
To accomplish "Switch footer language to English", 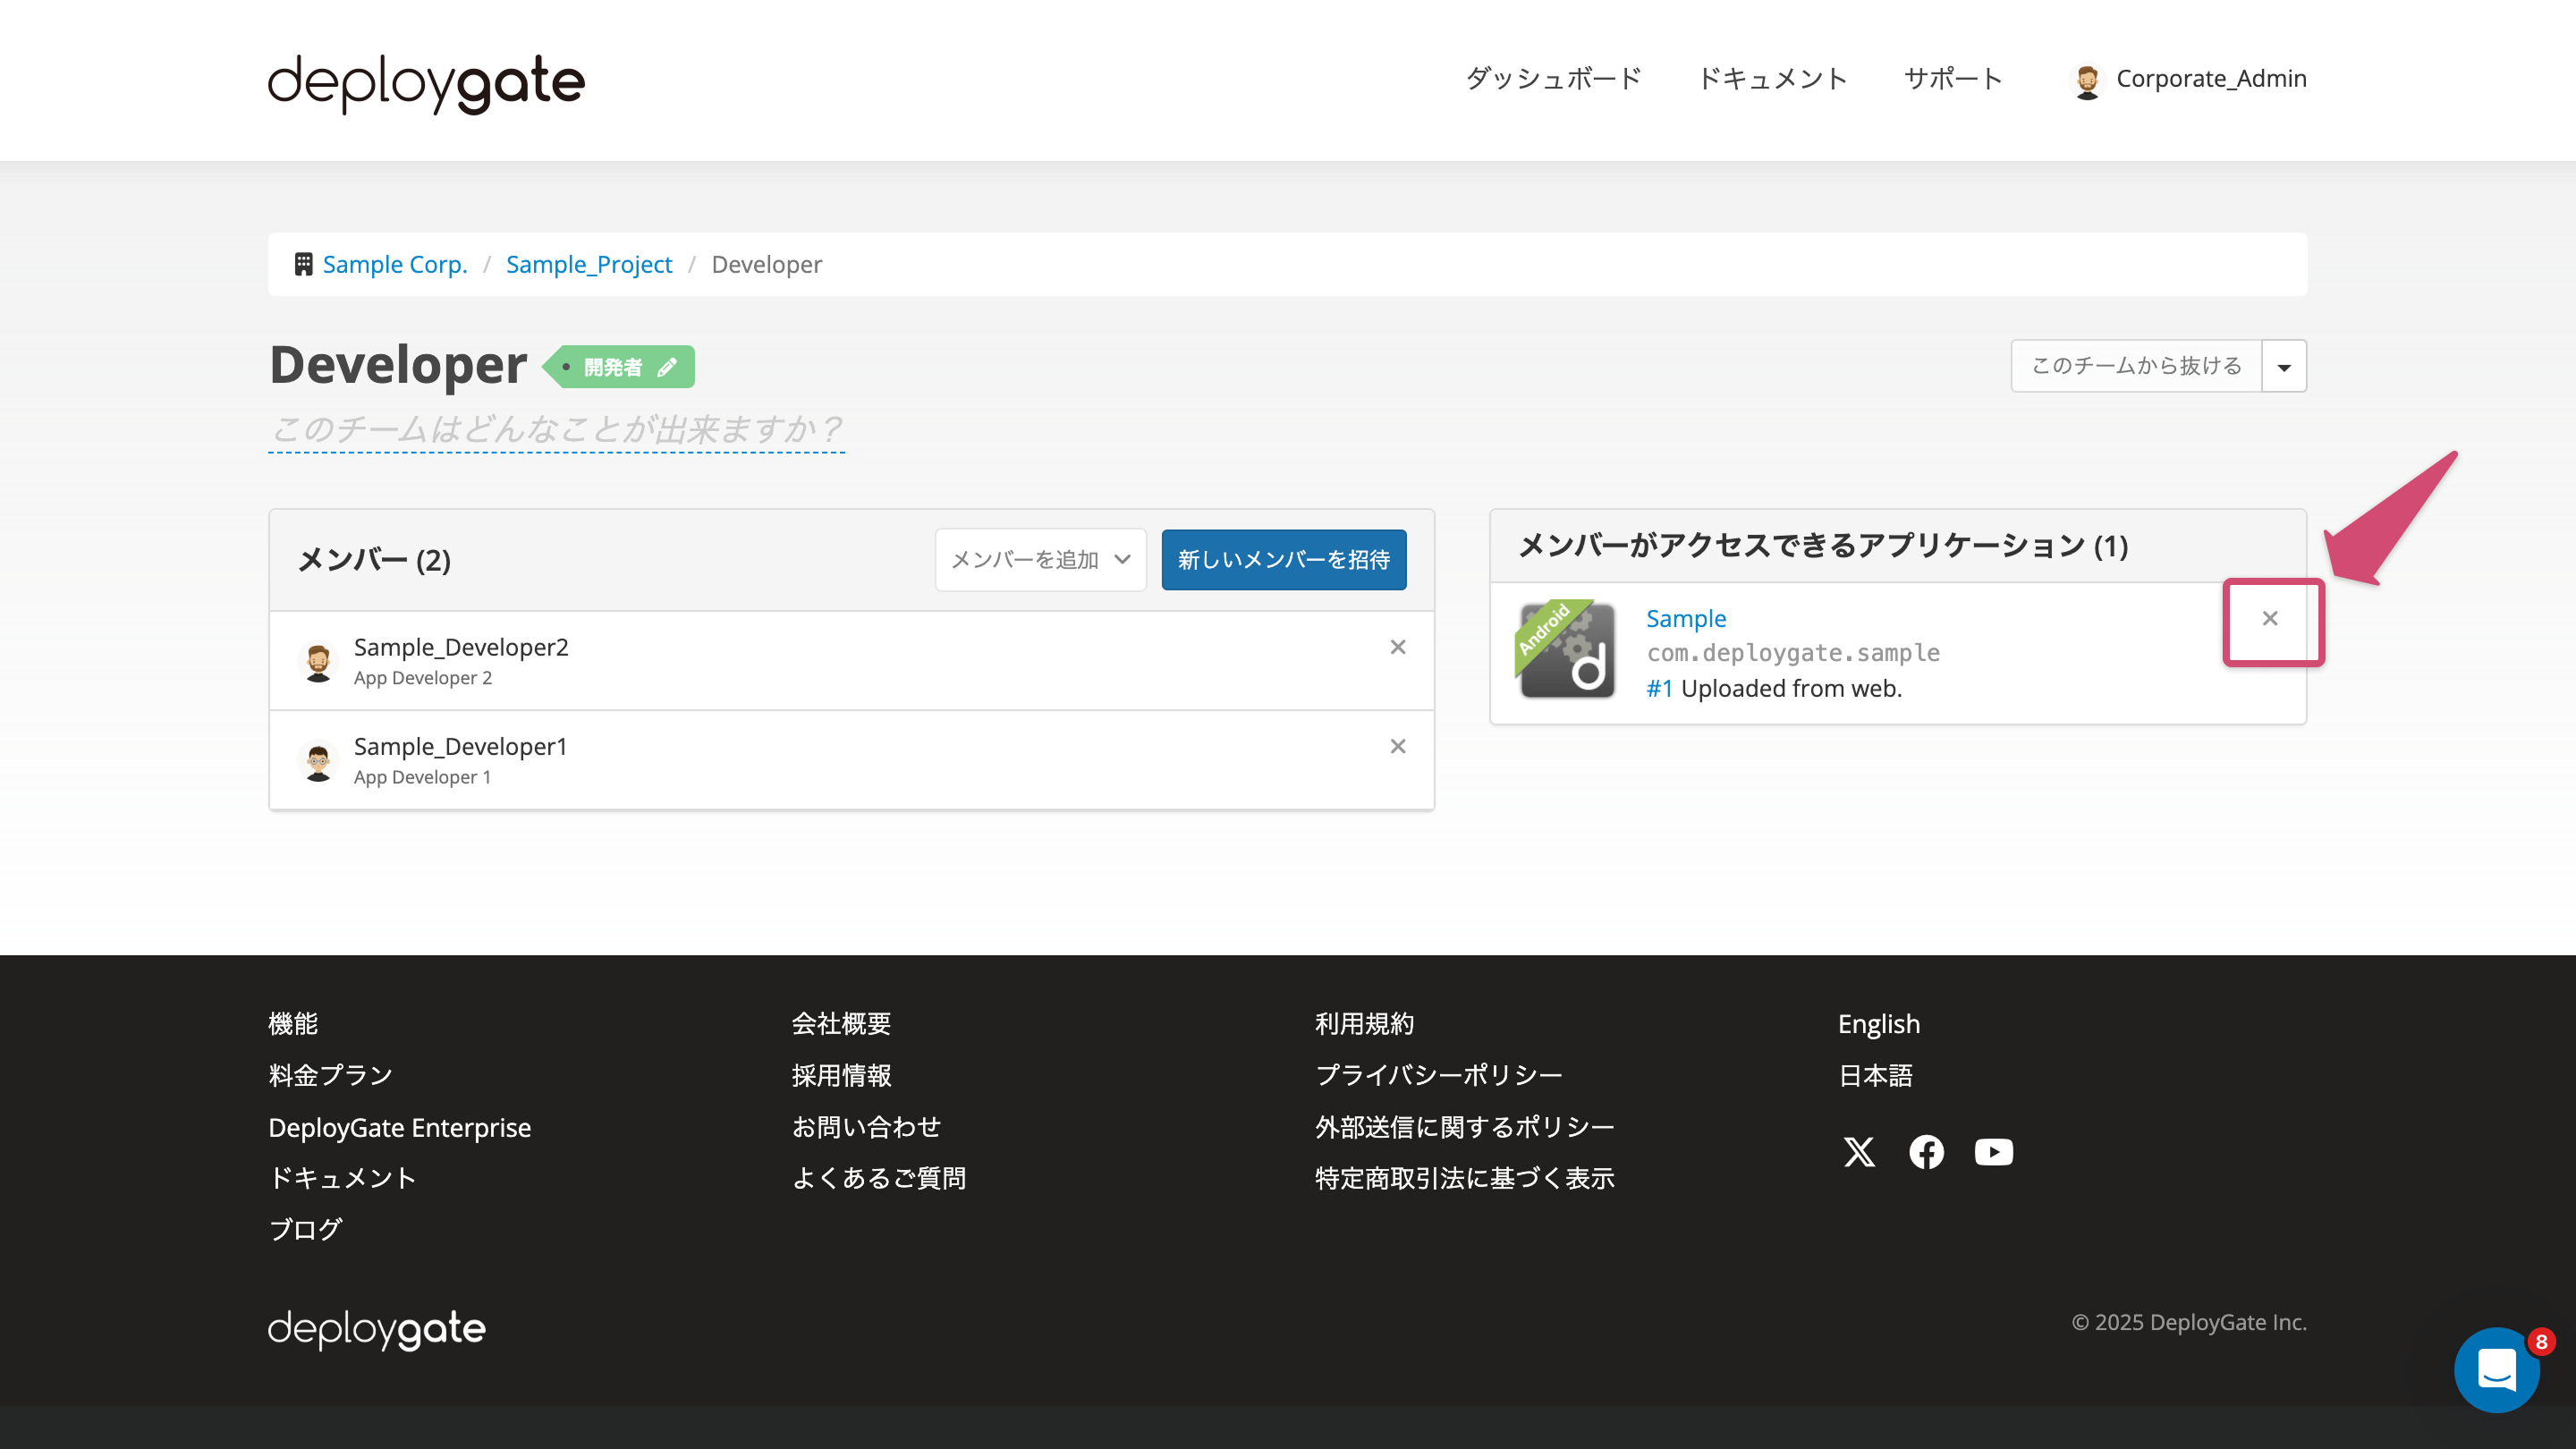I will click(1877, 1023).
